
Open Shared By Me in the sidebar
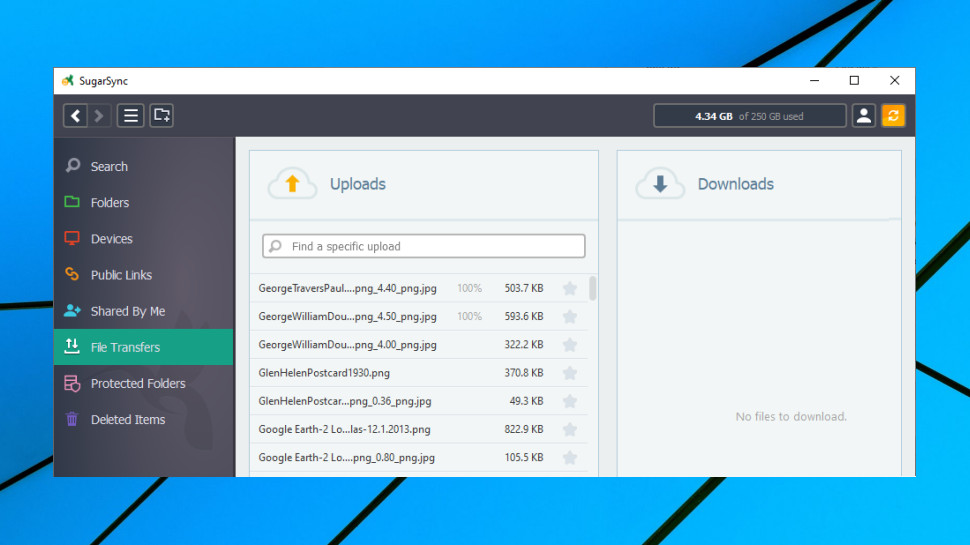point(144,311)
